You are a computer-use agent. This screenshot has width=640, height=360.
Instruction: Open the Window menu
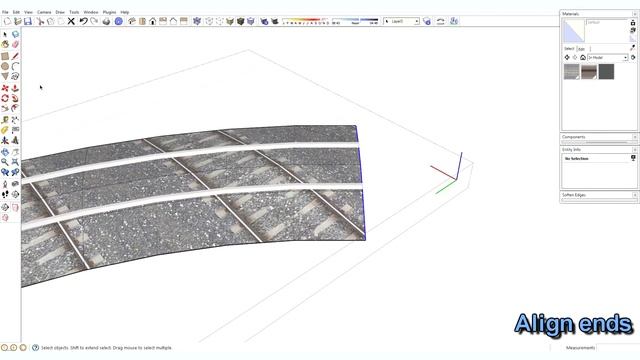pyautogui.click(x=91, y=12)
